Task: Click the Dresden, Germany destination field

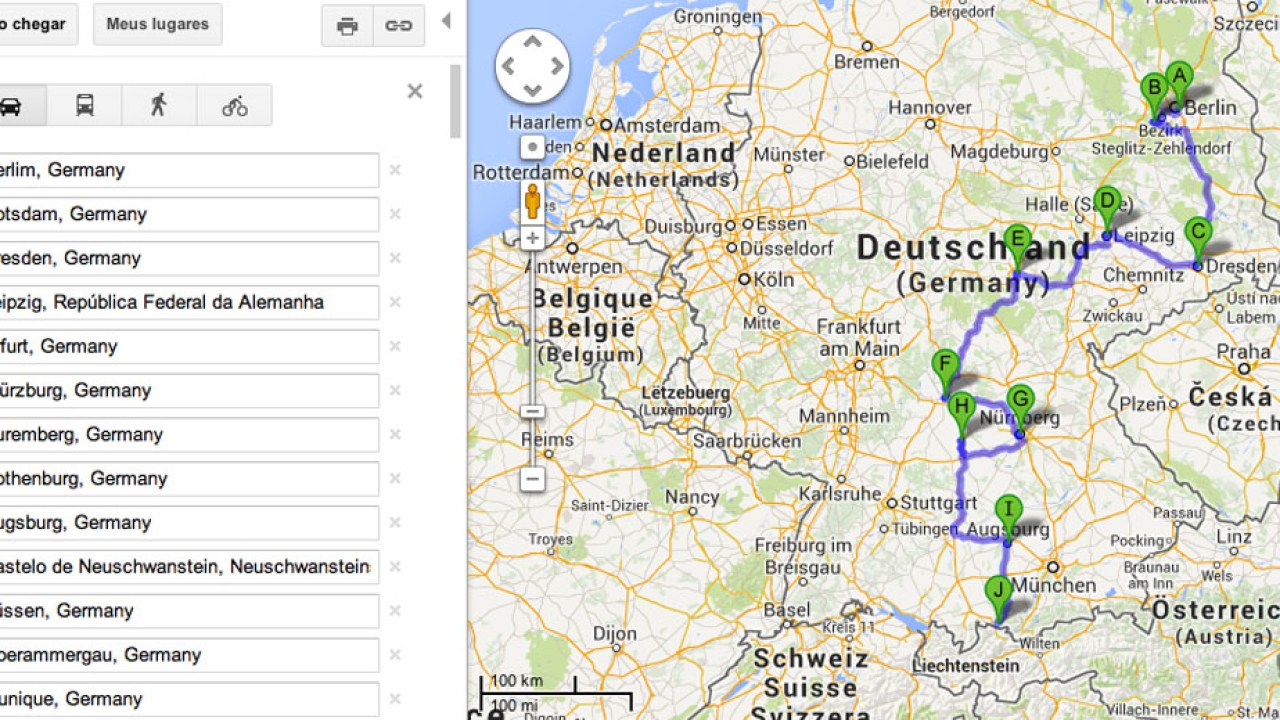Action: click(x=189, y=258)
